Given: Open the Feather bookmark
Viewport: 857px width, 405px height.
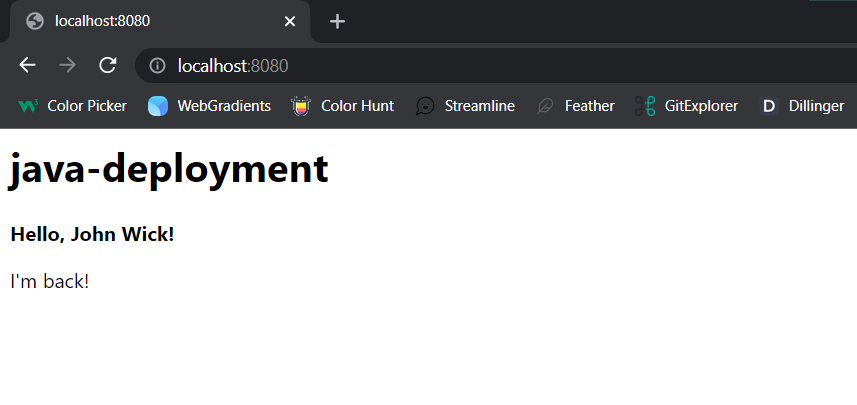Looking at the screenshot, I should pos(576,105).
